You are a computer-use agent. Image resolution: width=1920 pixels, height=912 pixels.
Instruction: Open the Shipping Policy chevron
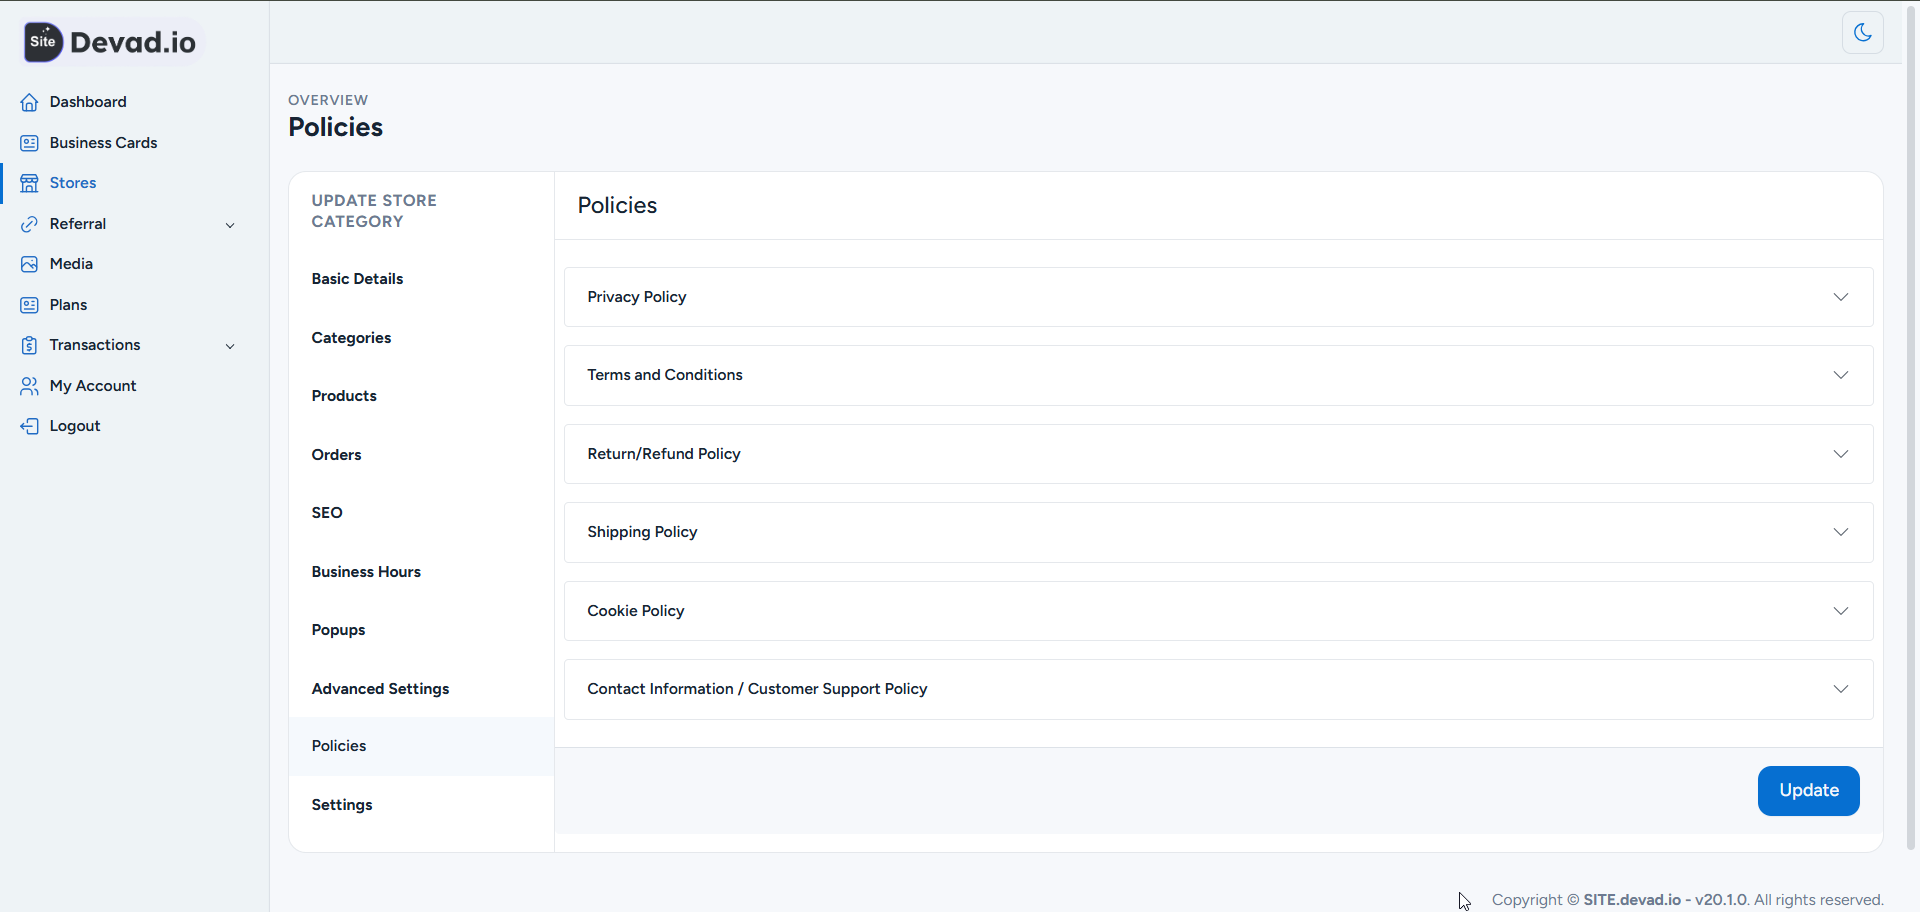(1840, 532)
